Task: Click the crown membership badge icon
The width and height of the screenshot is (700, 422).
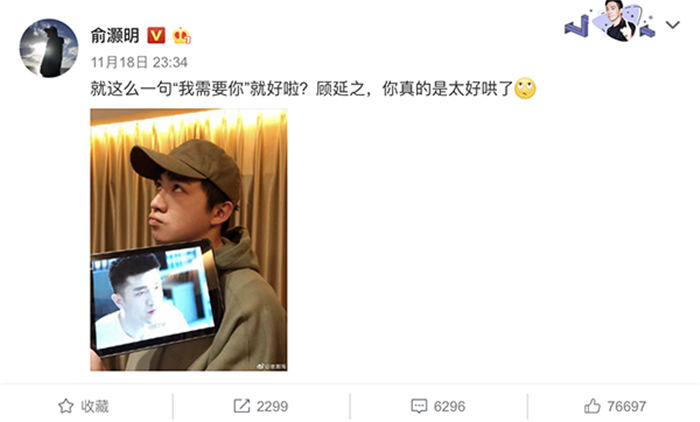Action: (181, 35)
